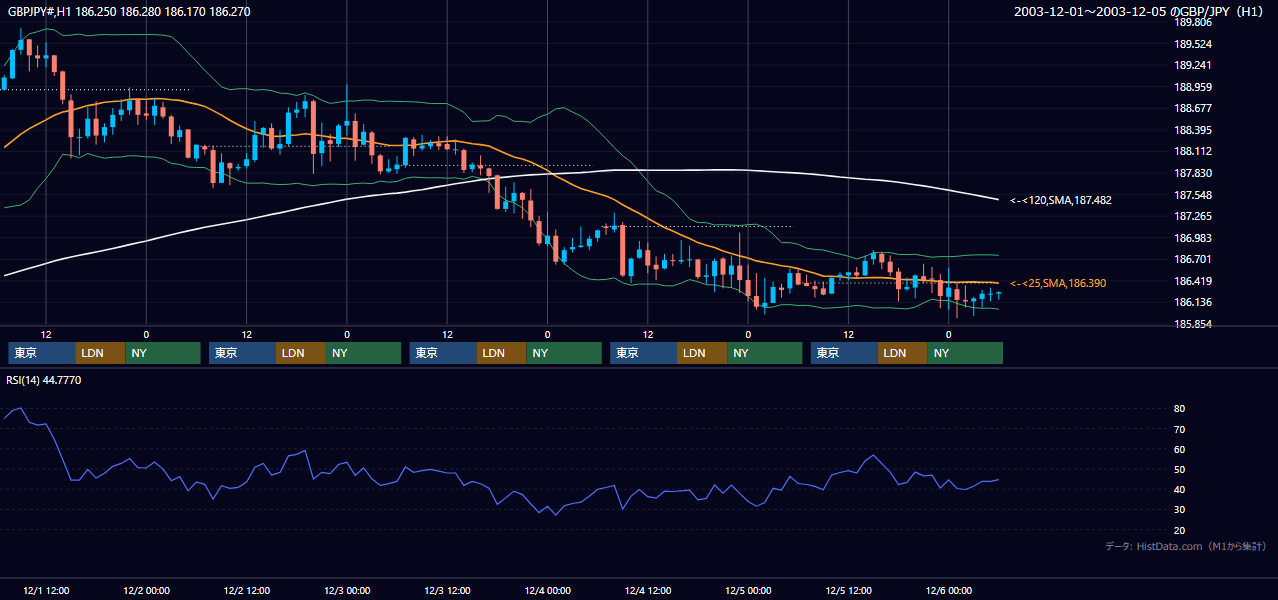Click the NY session block for 12/1
1278x600 pixels.
163,353
